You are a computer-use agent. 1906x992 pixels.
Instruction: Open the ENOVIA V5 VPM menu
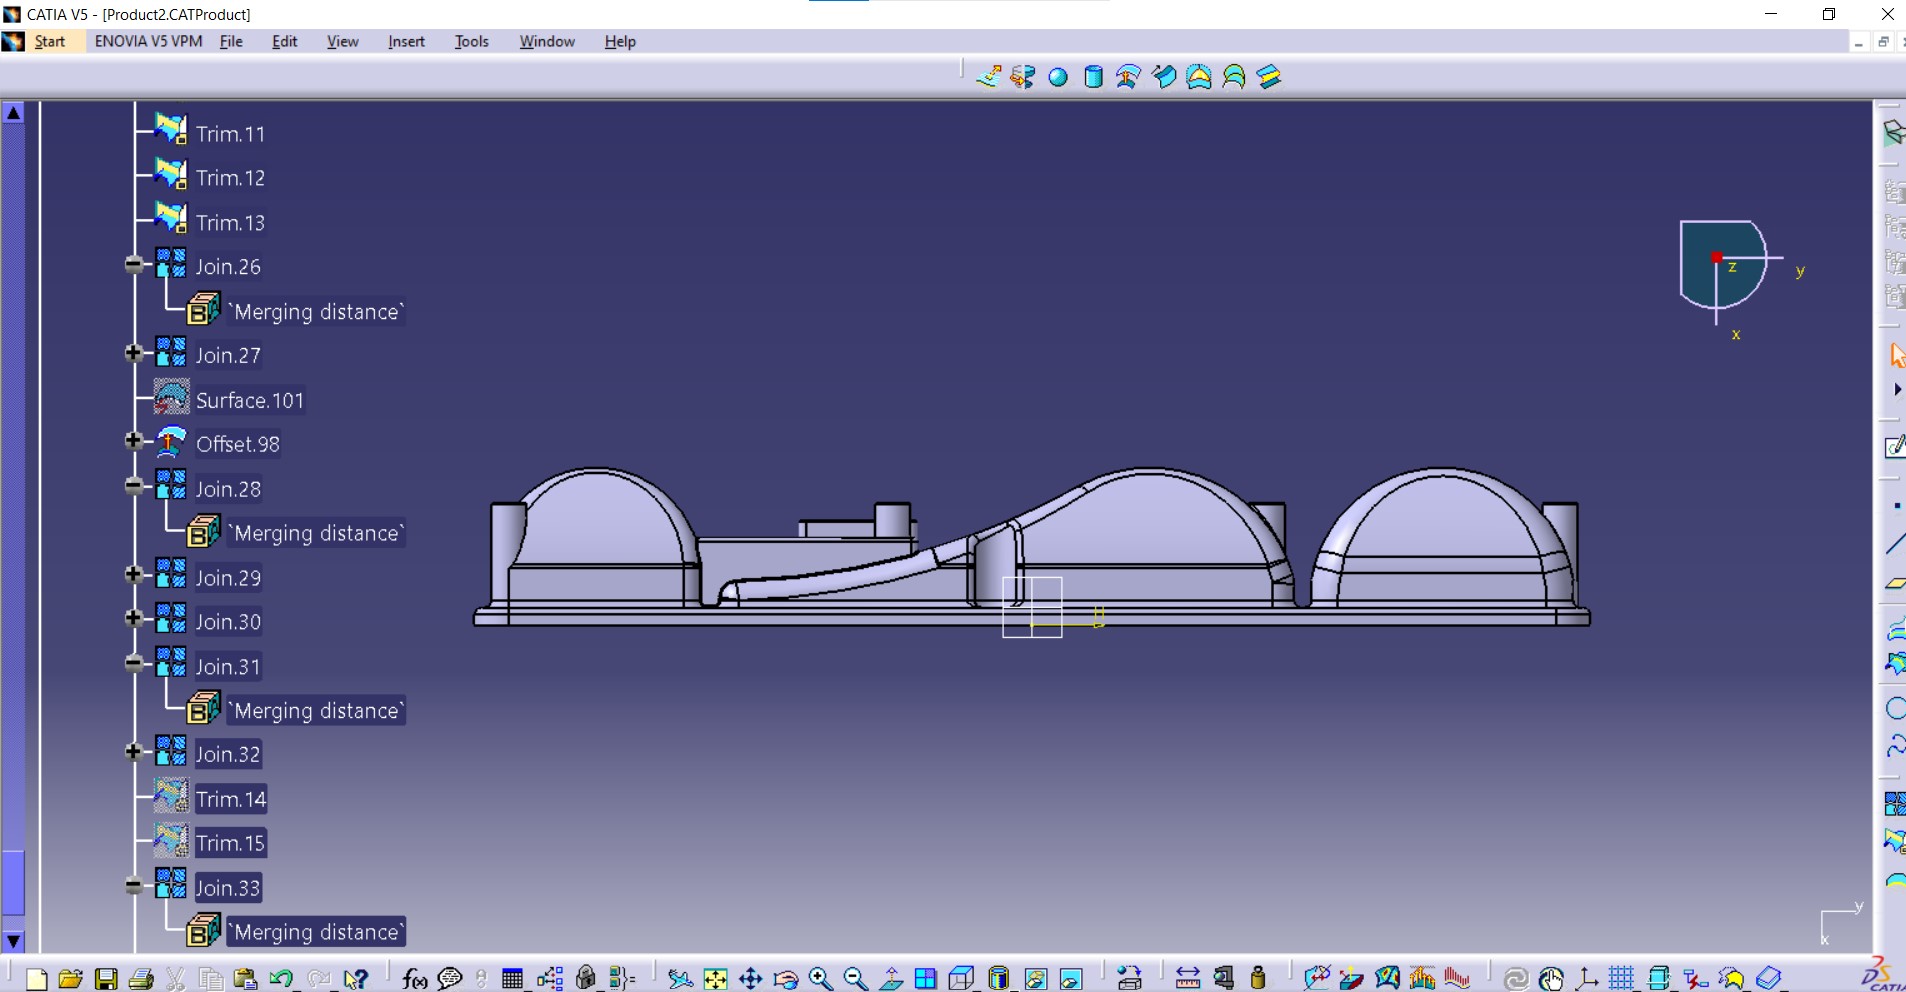click(x=148, y=41)
